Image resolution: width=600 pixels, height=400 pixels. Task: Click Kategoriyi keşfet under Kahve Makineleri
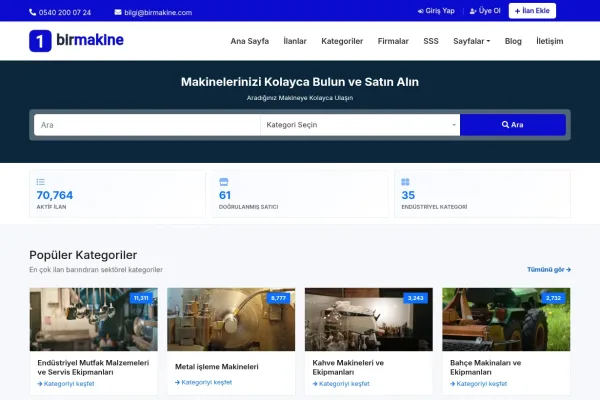pos(341,384)
